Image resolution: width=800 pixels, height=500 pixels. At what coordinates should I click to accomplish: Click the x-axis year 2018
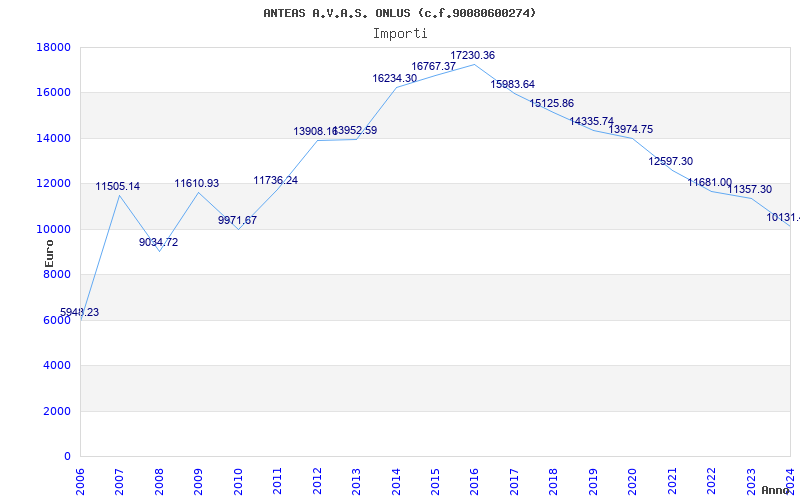[554, 481]
